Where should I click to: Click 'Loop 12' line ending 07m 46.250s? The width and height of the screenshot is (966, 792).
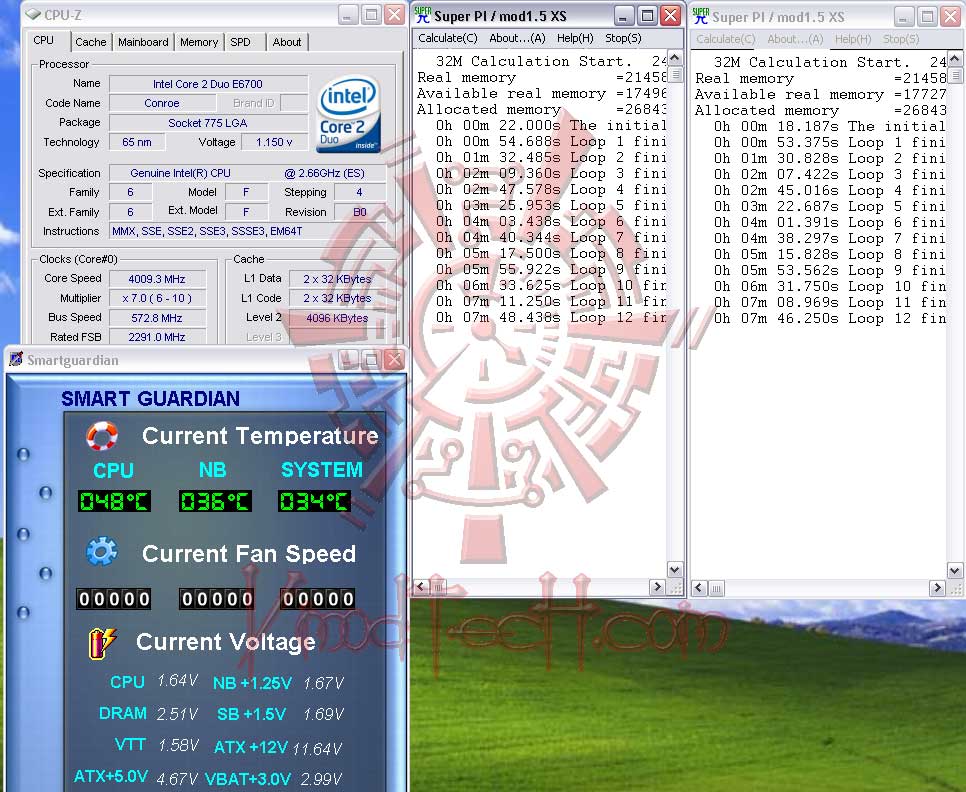pyautogui.click(x=829, y=318)
